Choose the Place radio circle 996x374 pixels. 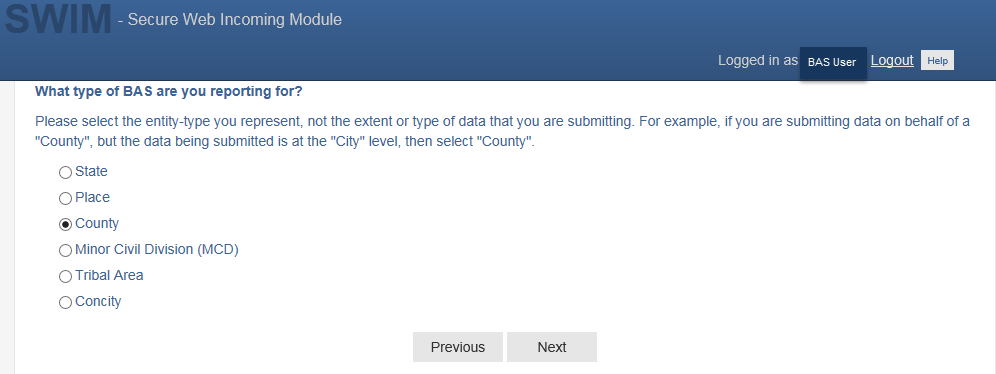[x=65, y=199]
